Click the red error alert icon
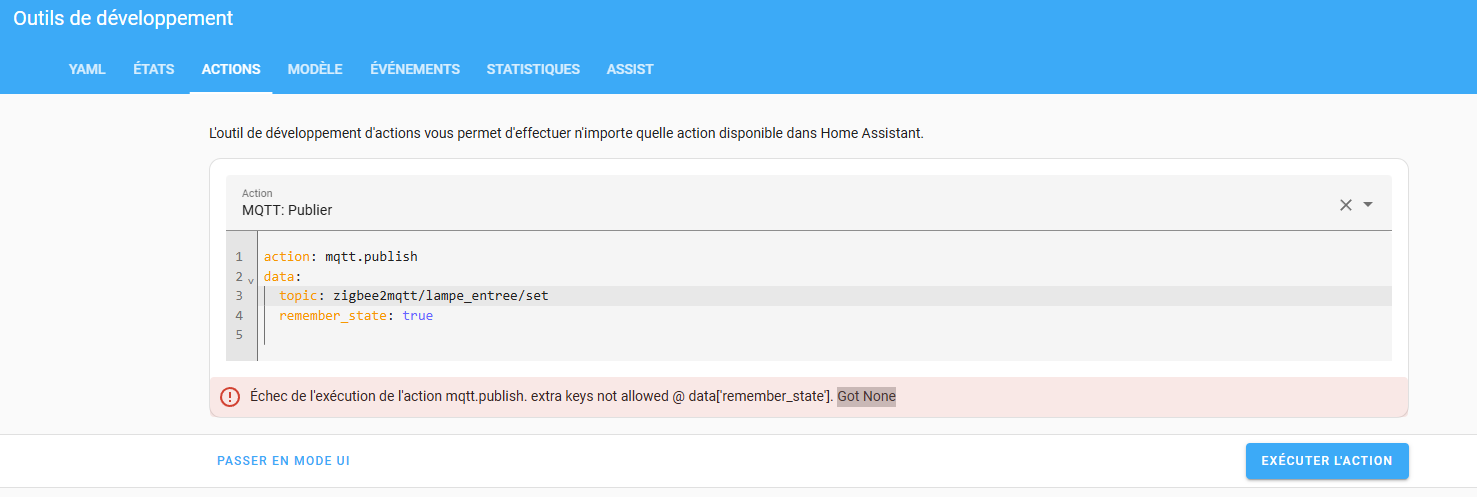The width and height of the screenshot is (1477, 497). coord(230,397)
